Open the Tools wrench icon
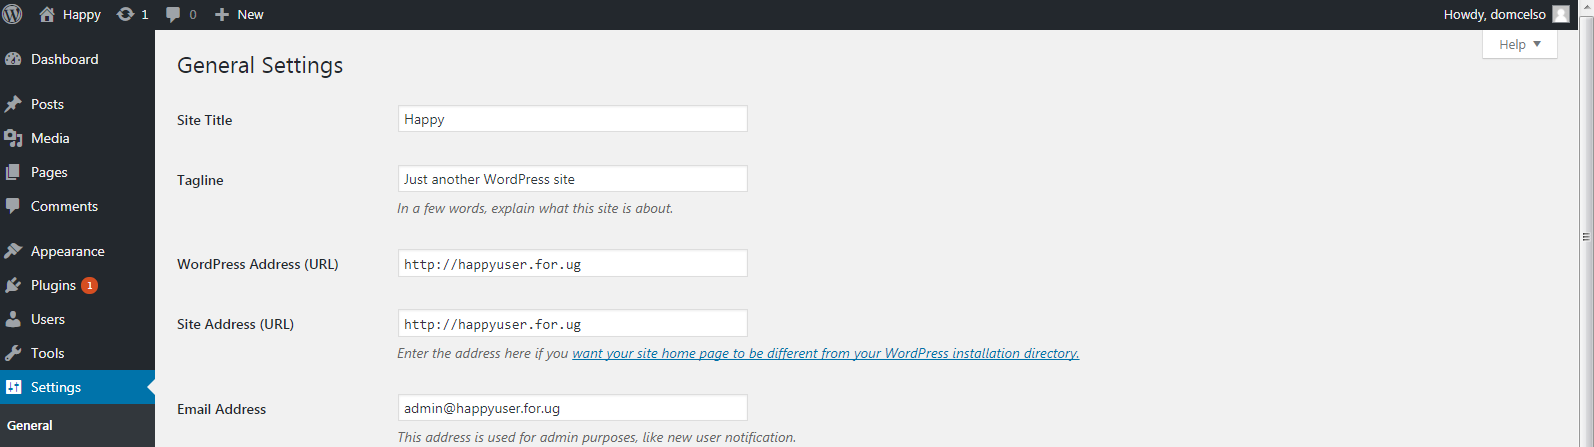This screenshot has height=447, width=1594. click(13, 353)
